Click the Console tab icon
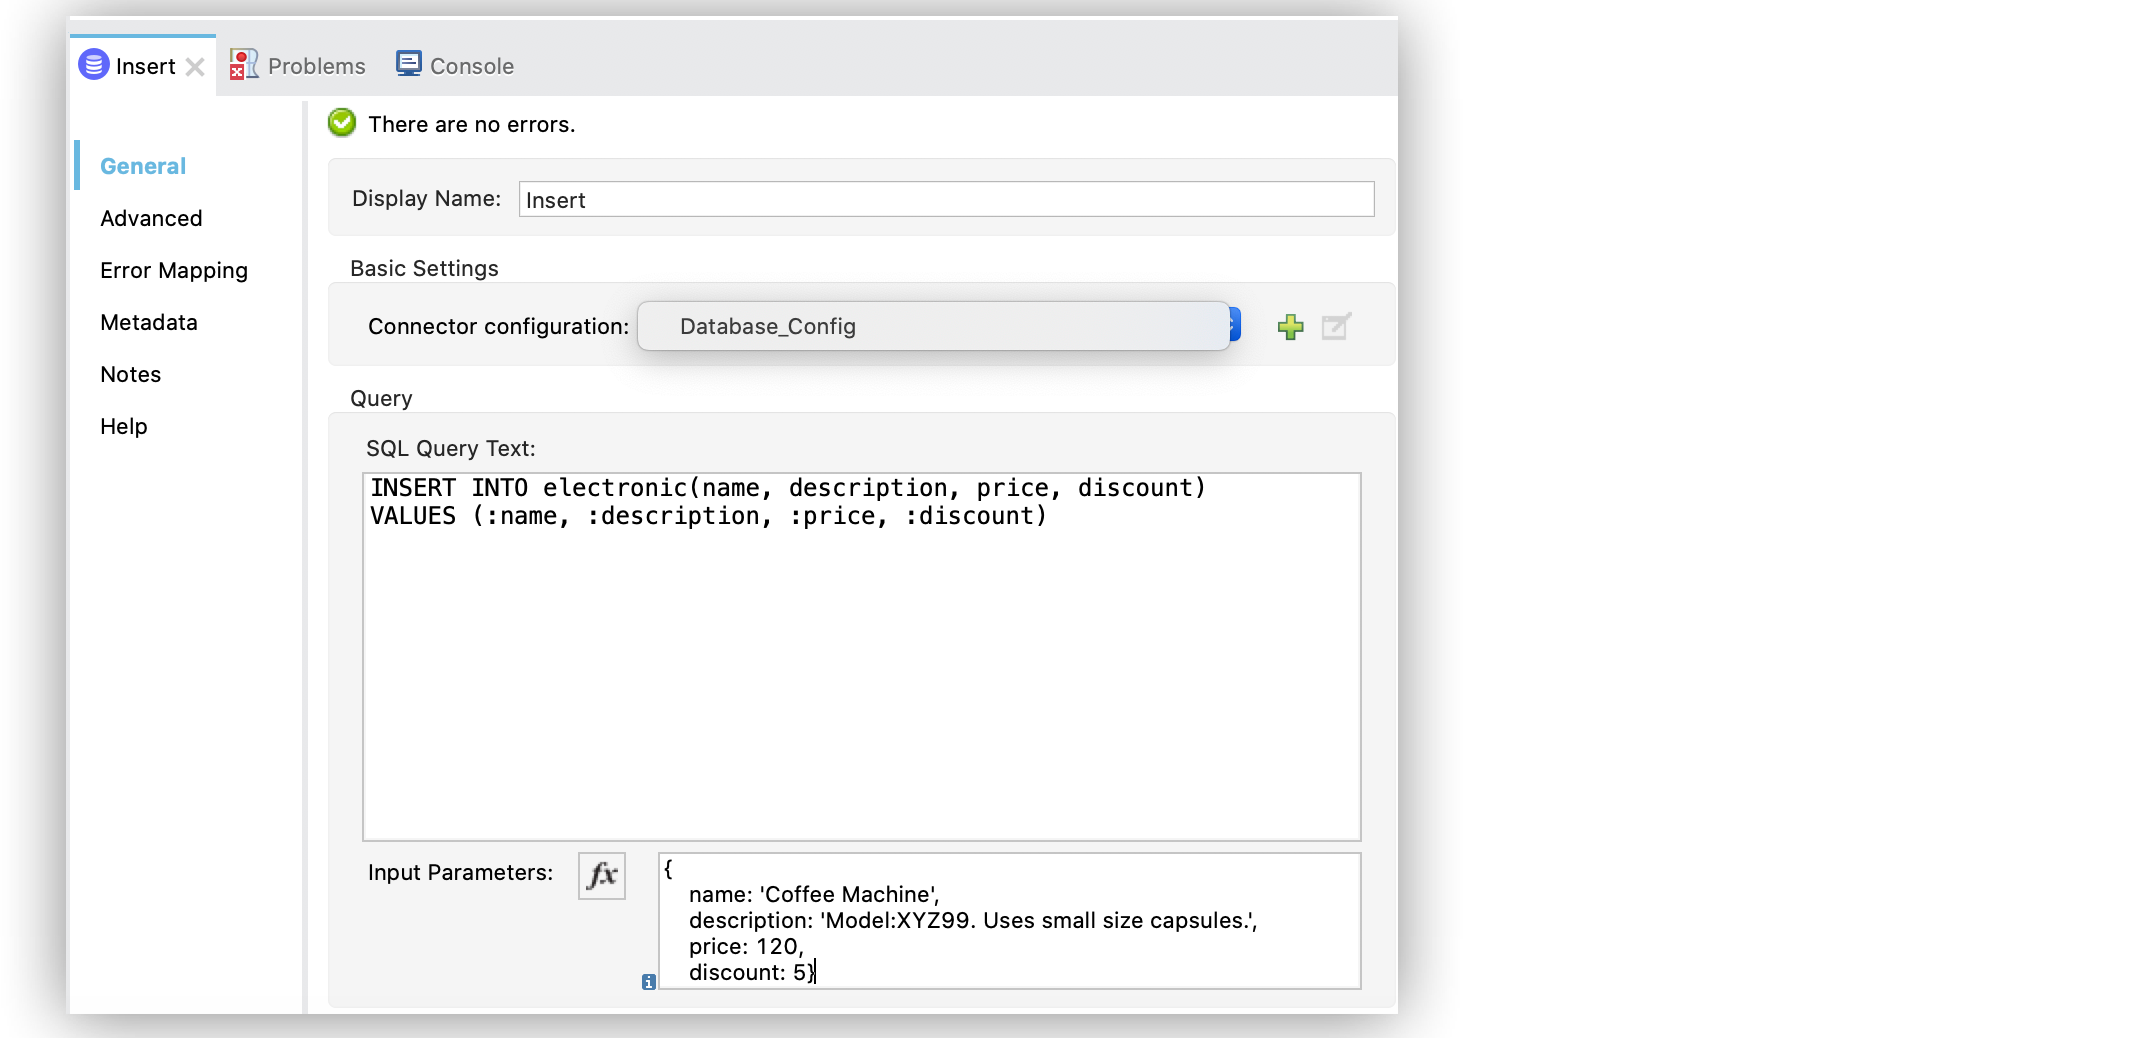Image resolution: width=2142 pixels, height=1038 pixels. 408,63
